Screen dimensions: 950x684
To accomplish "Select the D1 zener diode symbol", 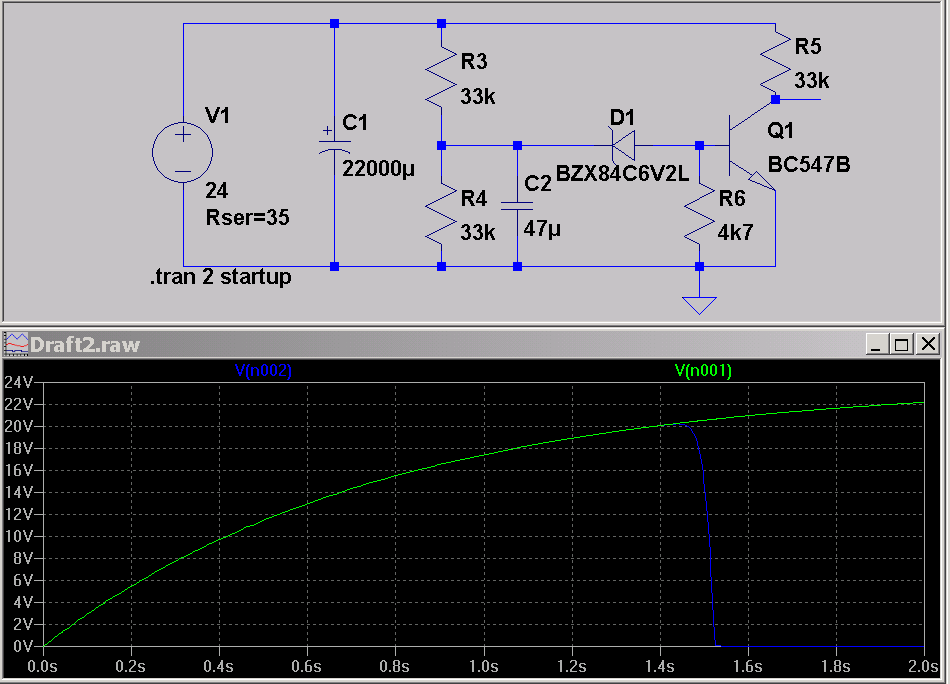I will pyautogui.click(x=623, y=145).
